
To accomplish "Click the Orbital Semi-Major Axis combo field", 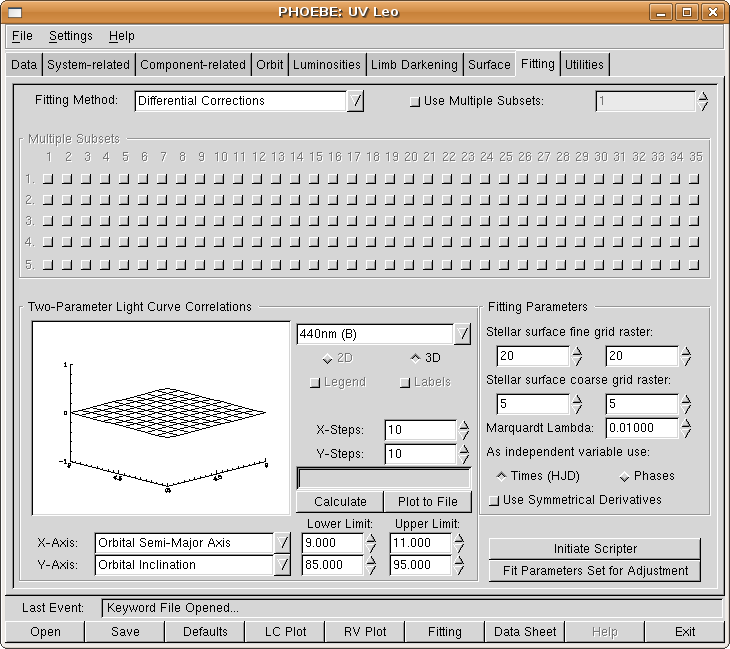I will 184,543.
